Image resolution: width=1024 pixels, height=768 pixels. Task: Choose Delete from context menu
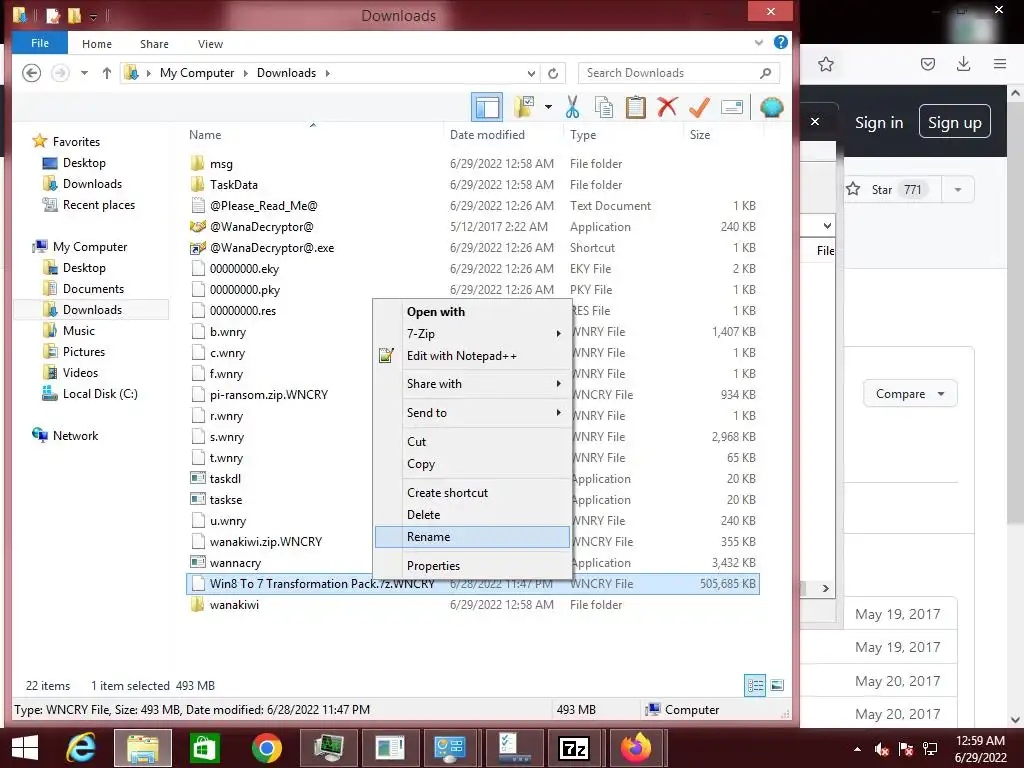coord(473,515)
